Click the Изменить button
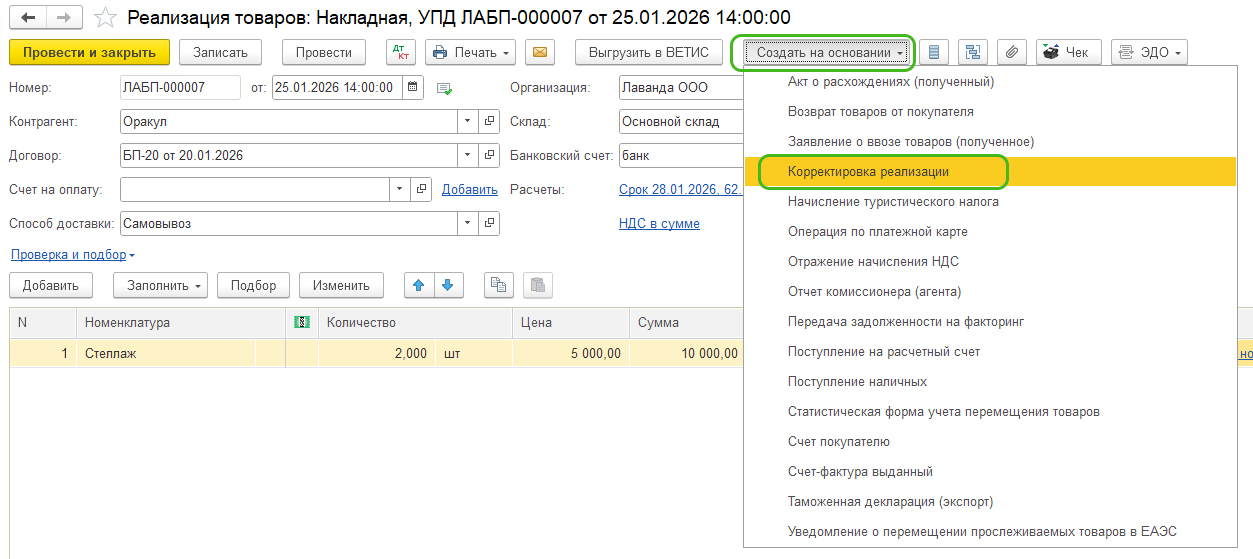 pos(341,285)
